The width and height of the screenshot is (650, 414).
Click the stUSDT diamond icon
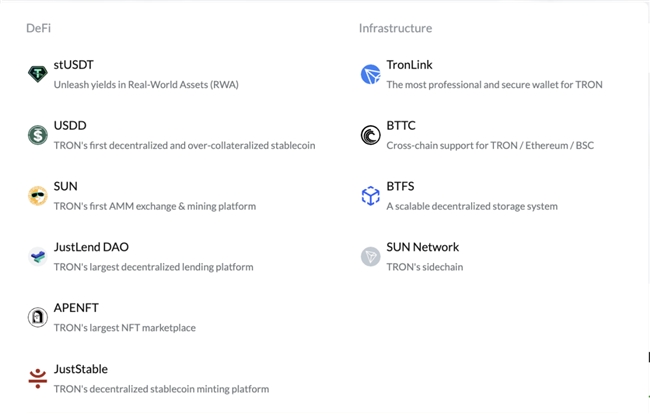click(38, 74)
